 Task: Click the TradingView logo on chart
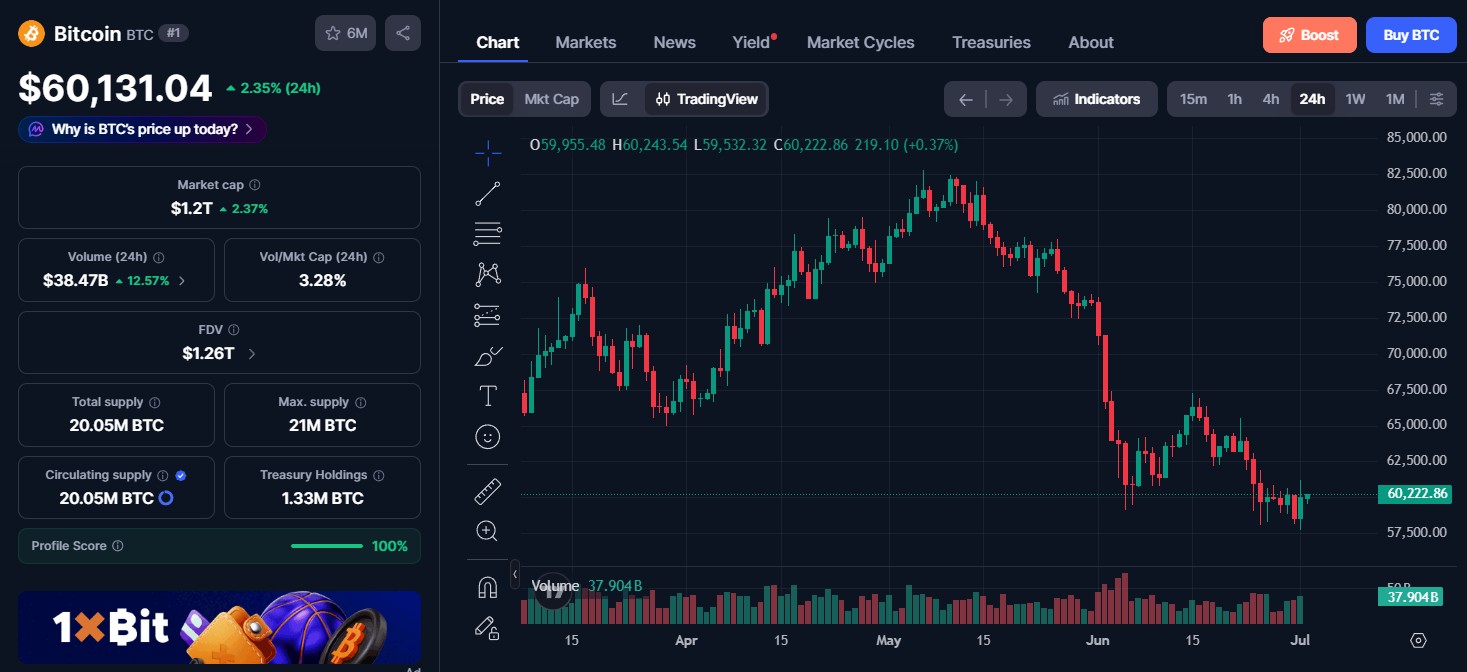552,590
